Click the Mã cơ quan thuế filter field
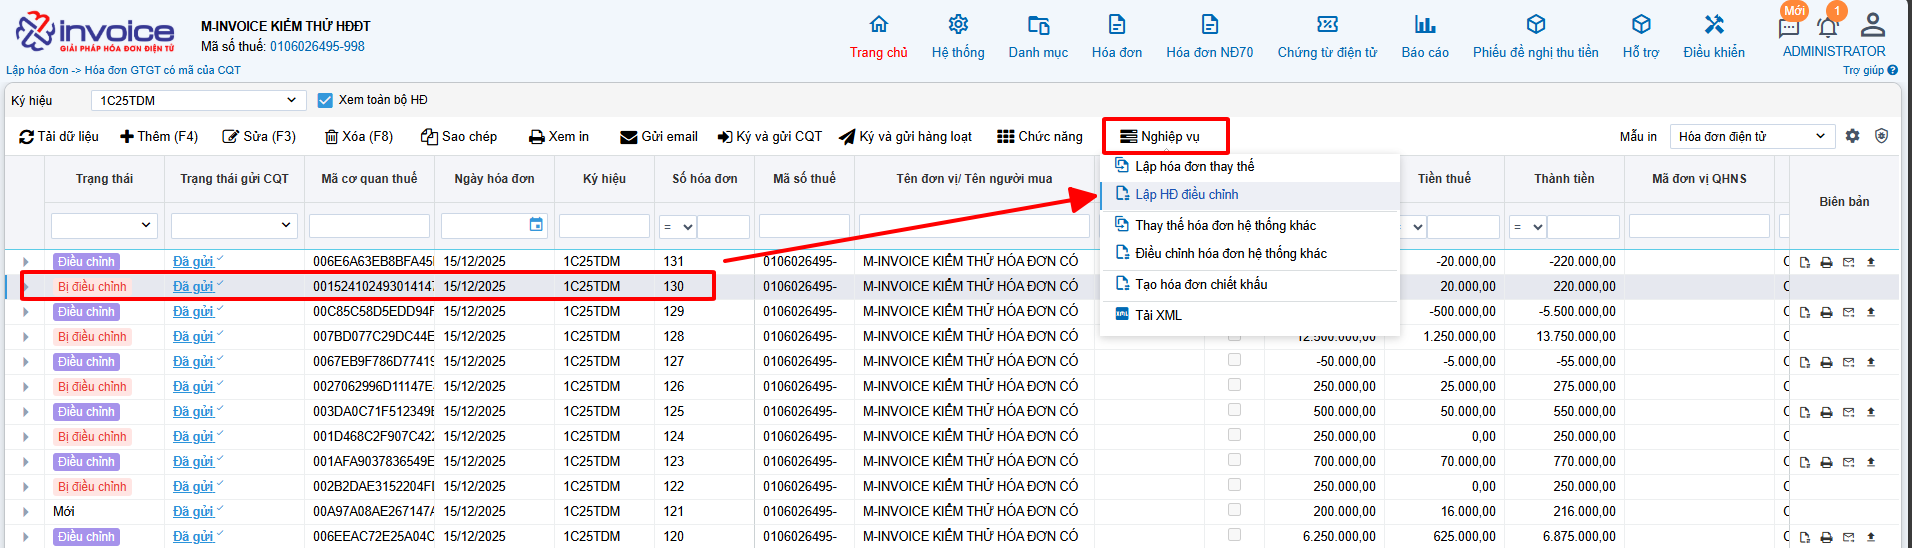Viewport: 1912px width, 548px height. pyautogui.click(x=369, y=227)
